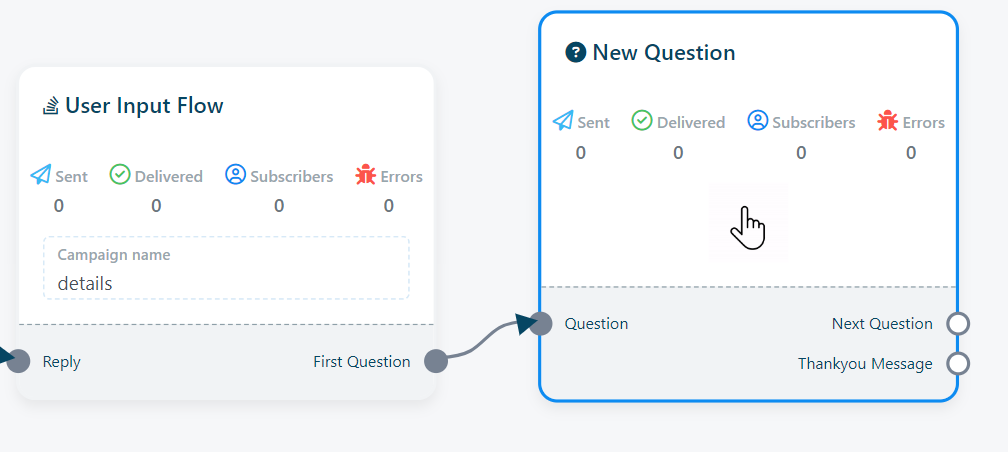Click Sent paper-plane icon in User Input Flow
The height and width of the screenshot is (452, 1008).
click(41, 176)
